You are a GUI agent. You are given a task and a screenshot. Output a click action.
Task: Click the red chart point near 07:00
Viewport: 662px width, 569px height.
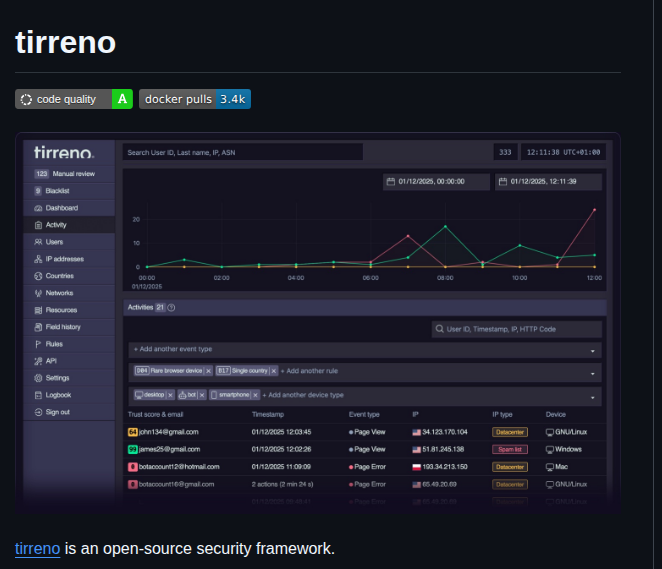(408, 236)
